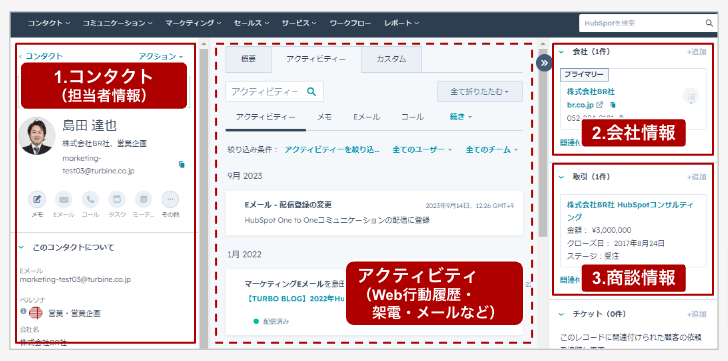Image resolution: width=728 pixels, height=361 pixels.
Task: Open the ワークフロー menu item
Action: (351, 23)
